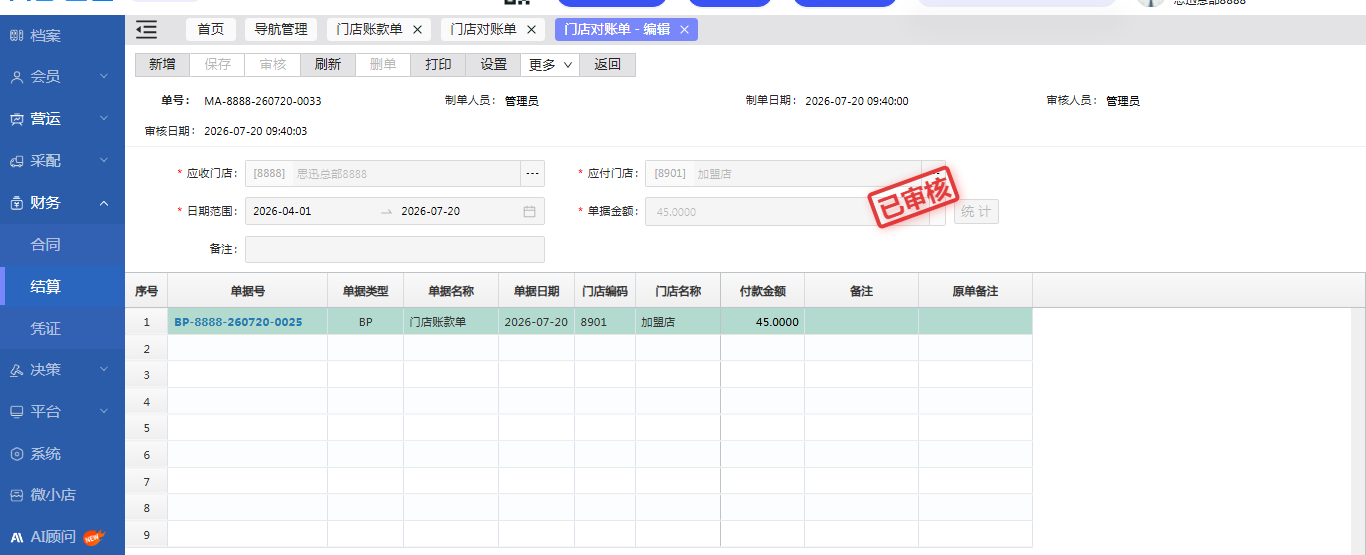Click the 付款金额 column header

[x=762, y=291]
